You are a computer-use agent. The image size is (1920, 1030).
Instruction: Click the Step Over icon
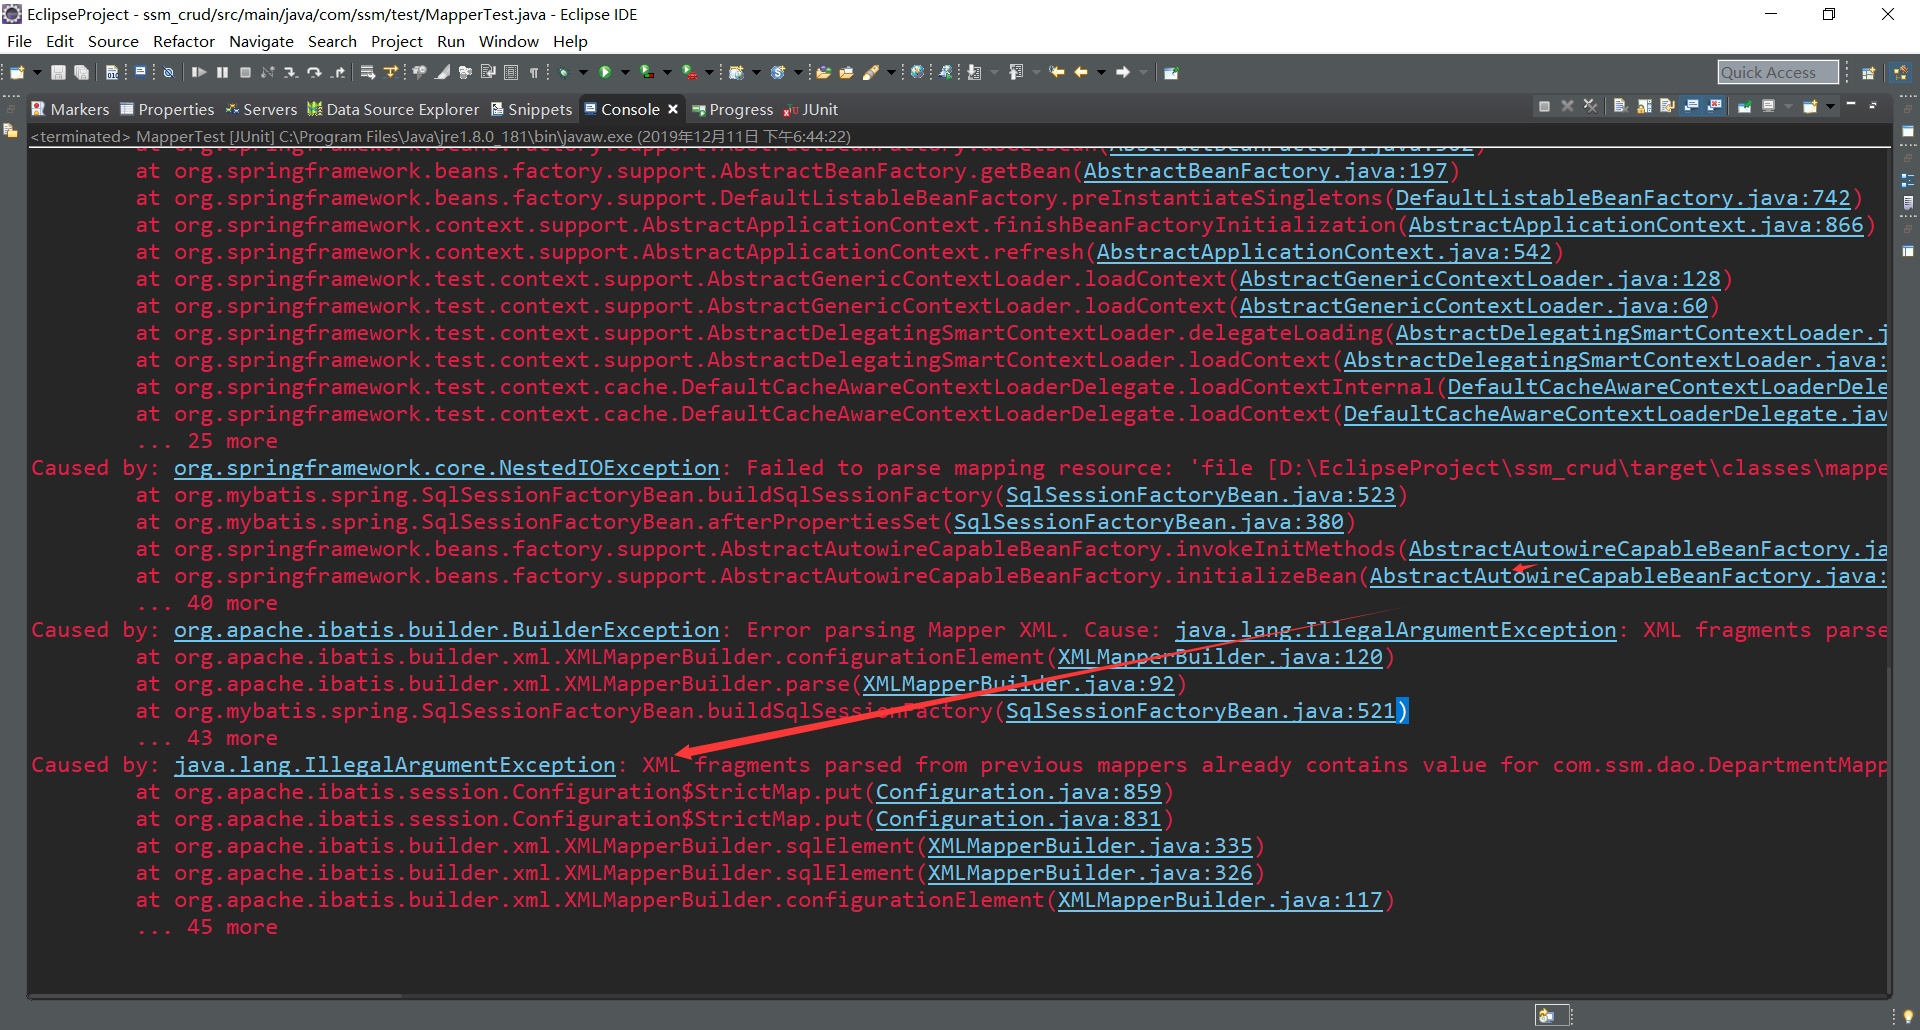pos(314,72)
